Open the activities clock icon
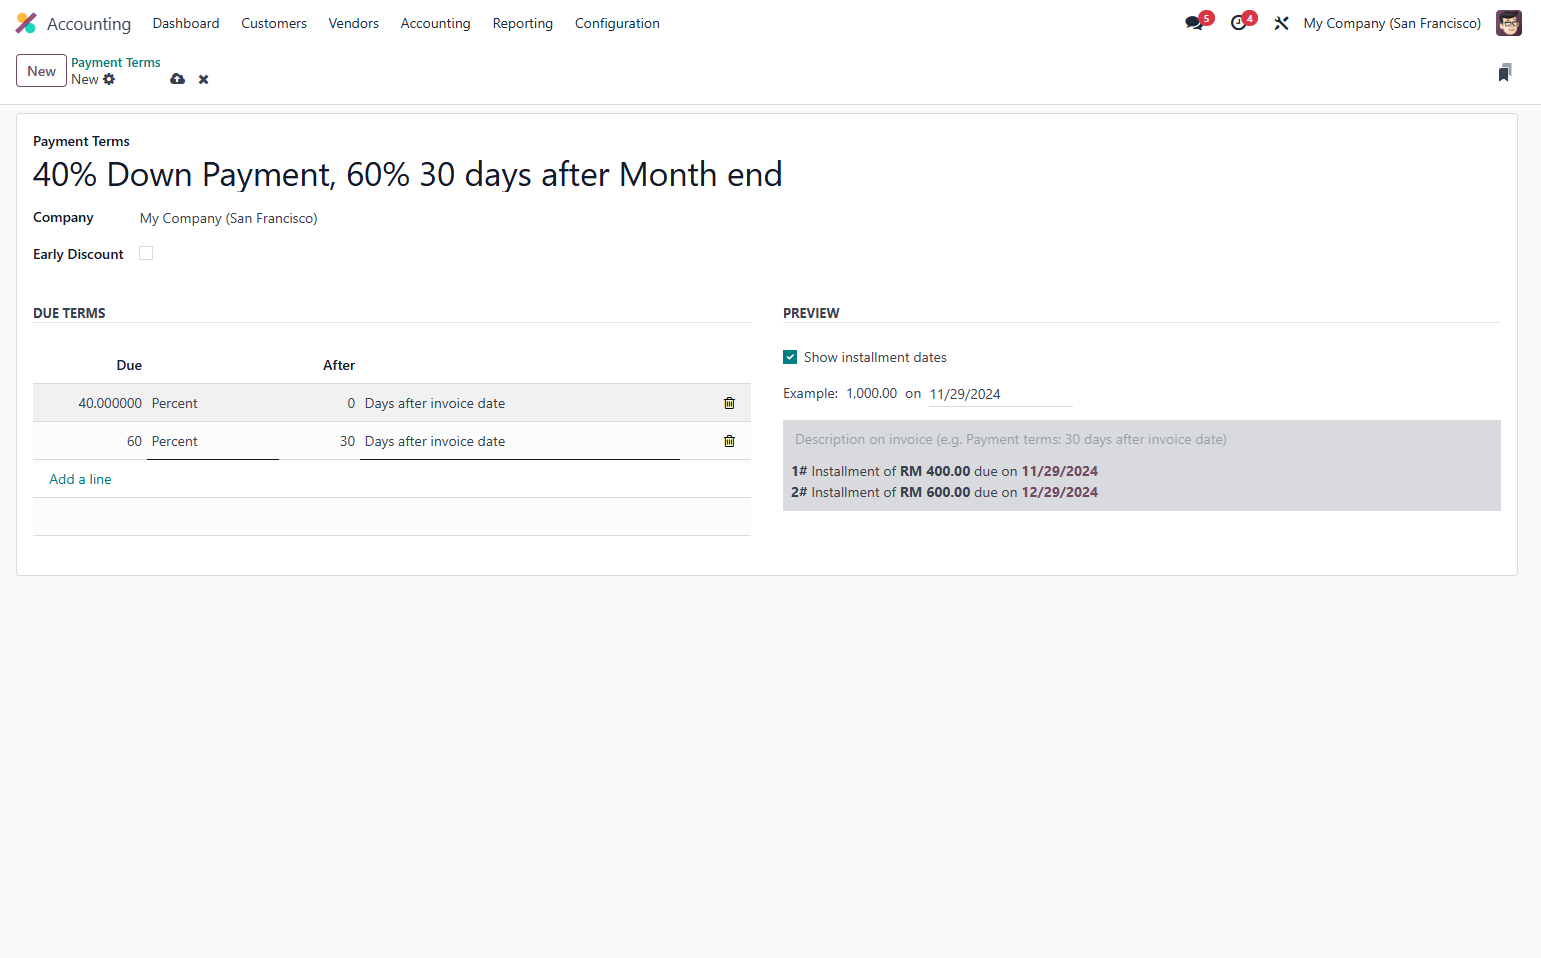 pos(1238,23)
